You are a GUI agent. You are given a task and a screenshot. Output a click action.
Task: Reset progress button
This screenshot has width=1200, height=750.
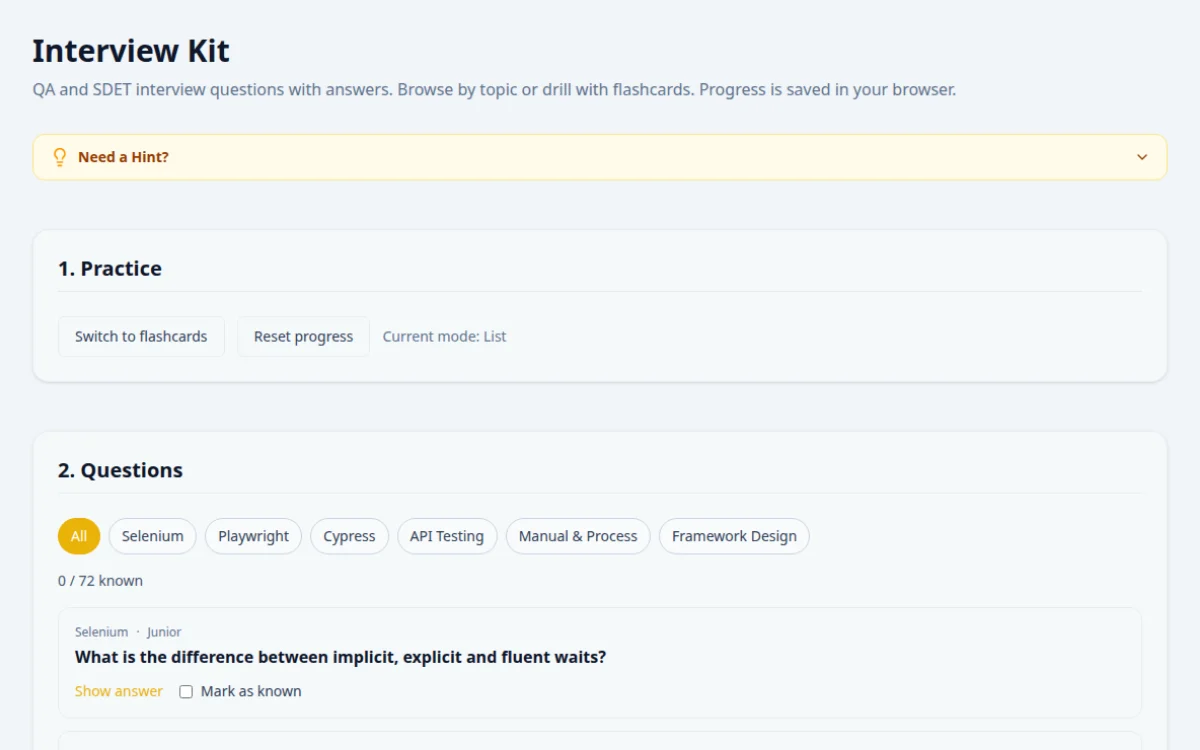click(303, 336)
